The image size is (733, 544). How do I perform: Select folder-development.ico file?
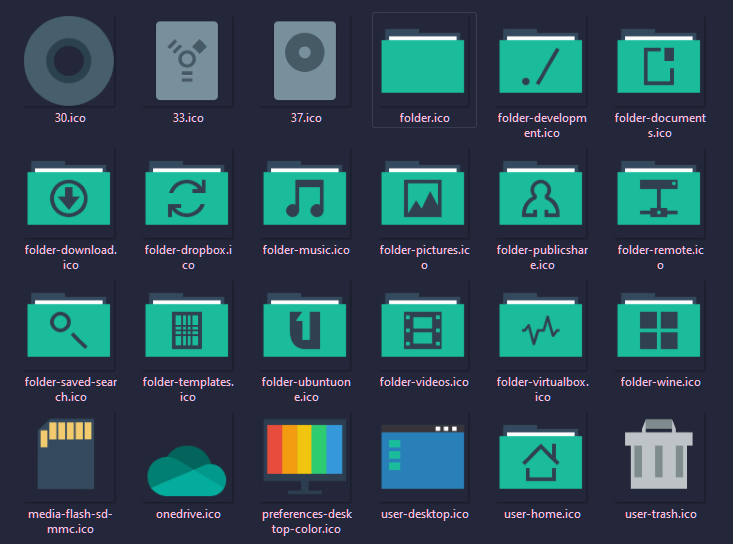pos(542,64)
